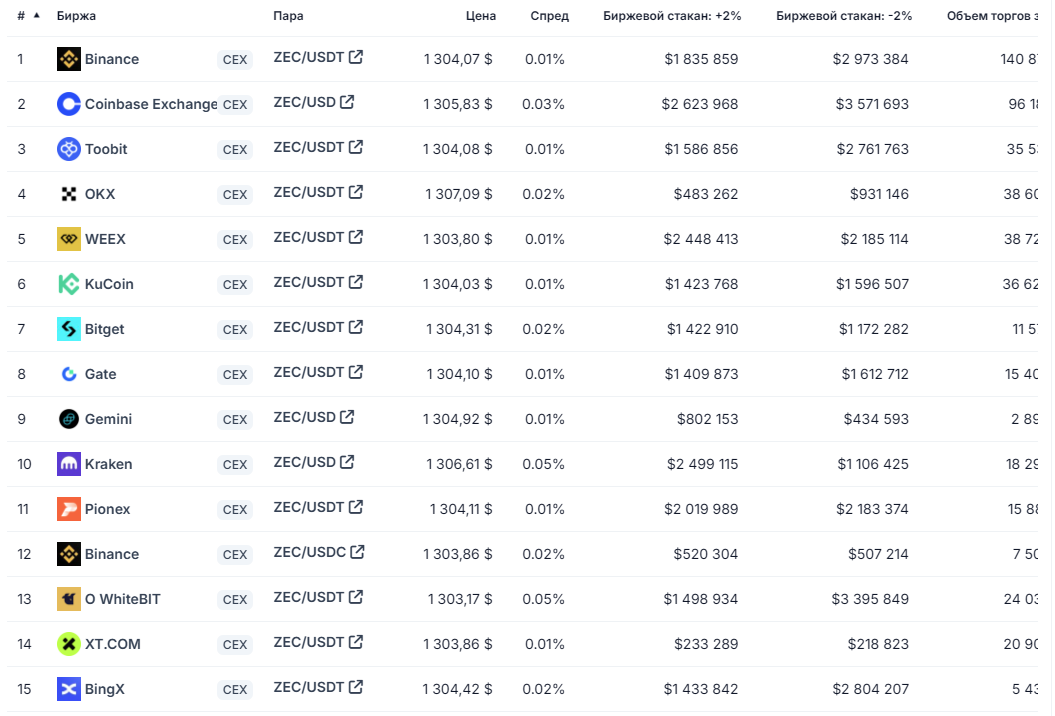Sort by the # rank column arrow
1055x716 pixels.
pos(36,15)
